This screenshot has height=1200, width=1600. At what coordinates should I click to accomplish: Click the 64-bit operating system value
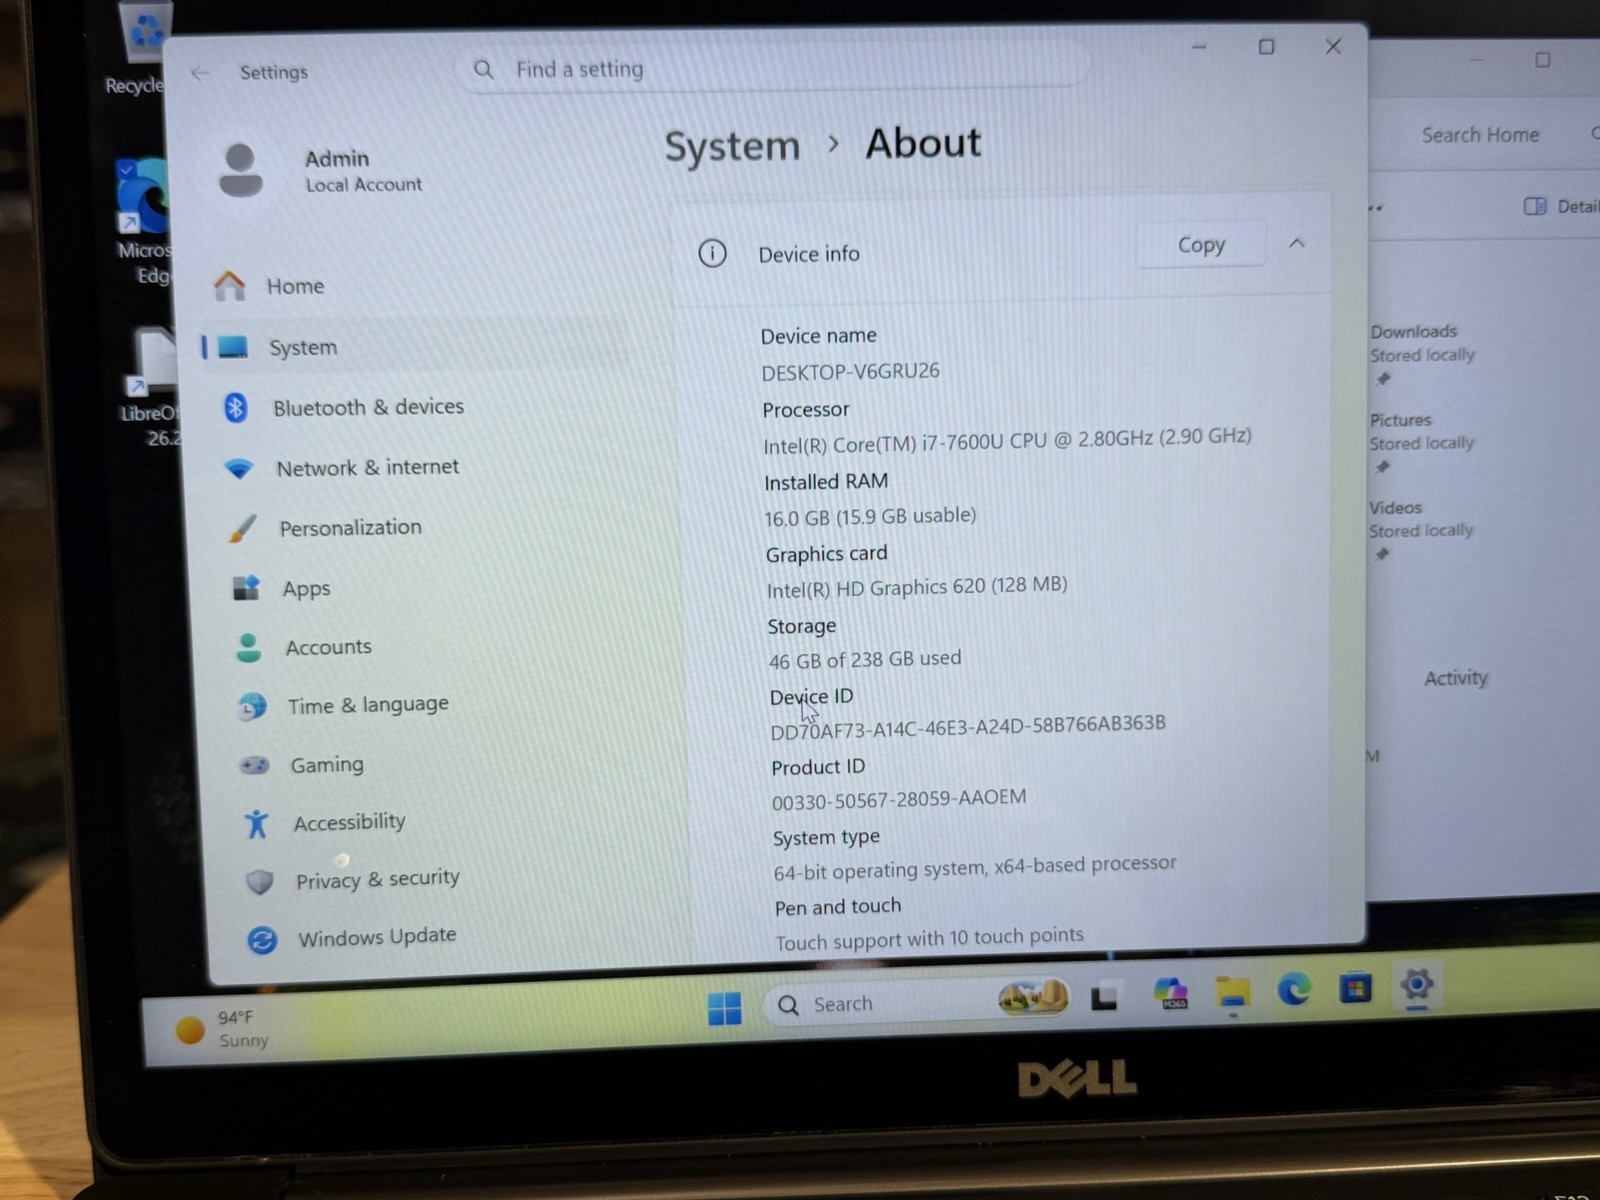tap(974, 867)
